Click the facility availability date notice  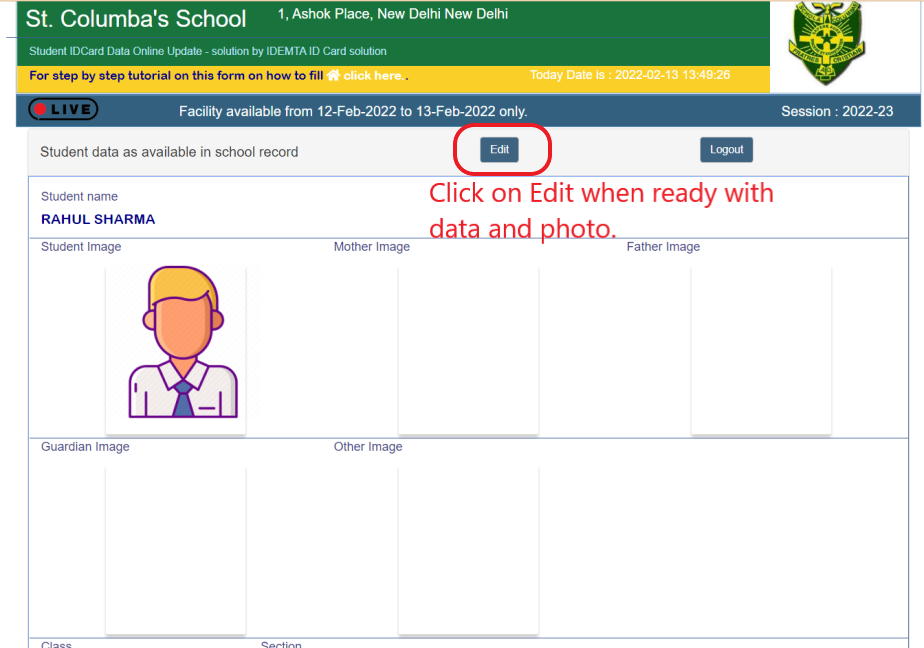coord(353,112)
